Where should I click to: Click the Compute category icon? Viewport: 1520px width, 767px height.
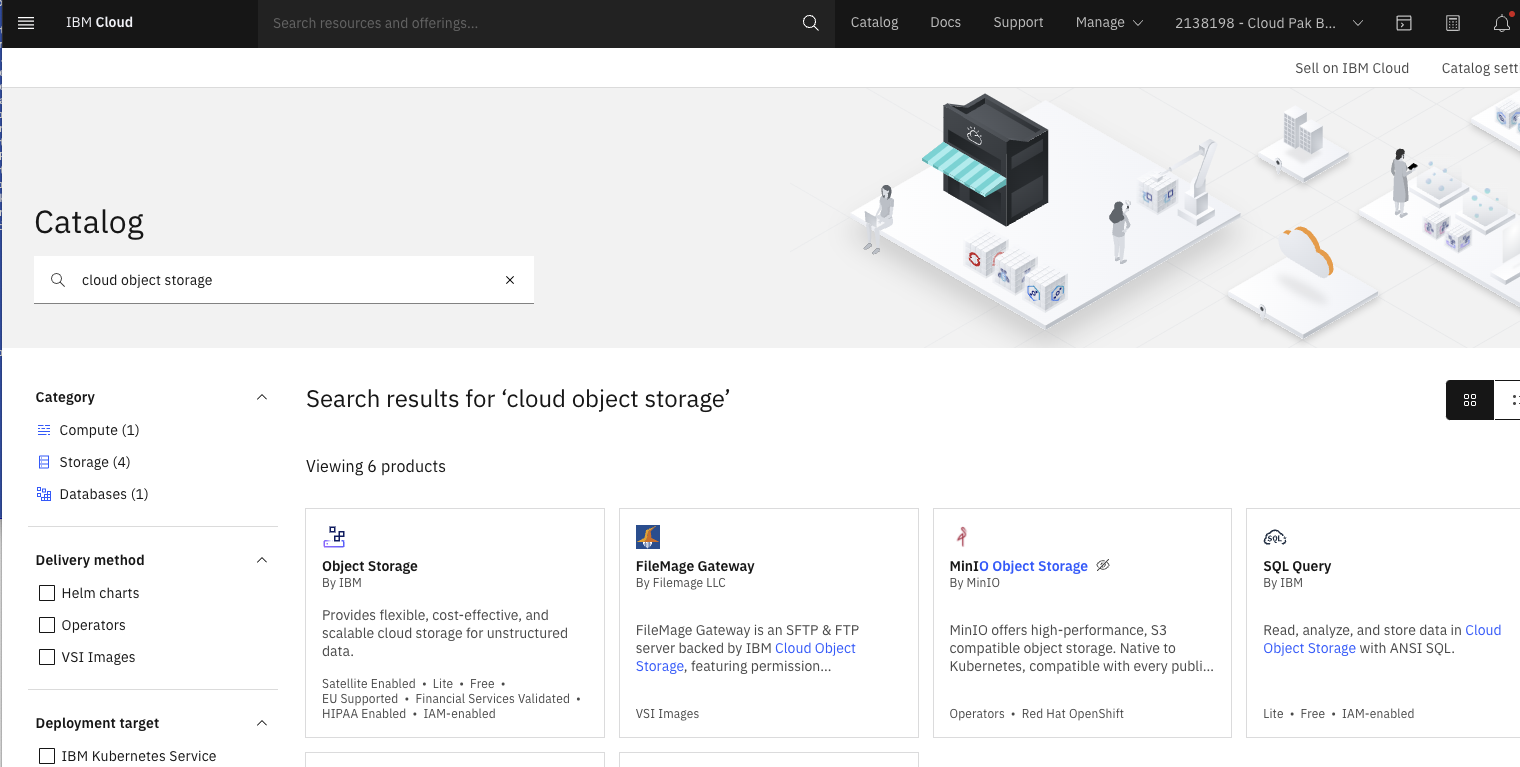pyautogui.click(x=44, y=430)
